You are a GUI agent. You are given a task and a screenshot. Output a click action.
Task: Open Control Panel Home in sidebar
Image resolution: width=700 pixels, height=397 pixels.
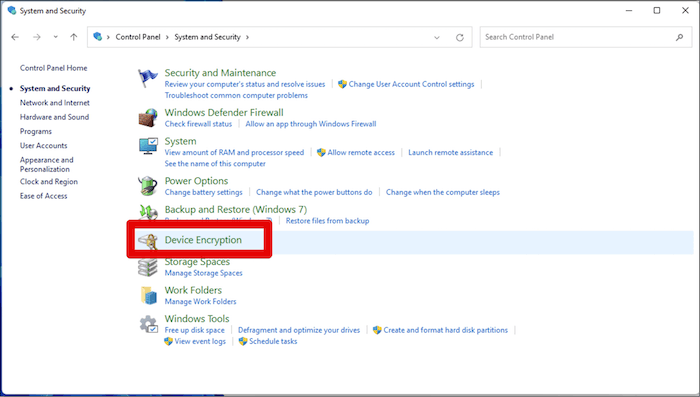[54, 68]
